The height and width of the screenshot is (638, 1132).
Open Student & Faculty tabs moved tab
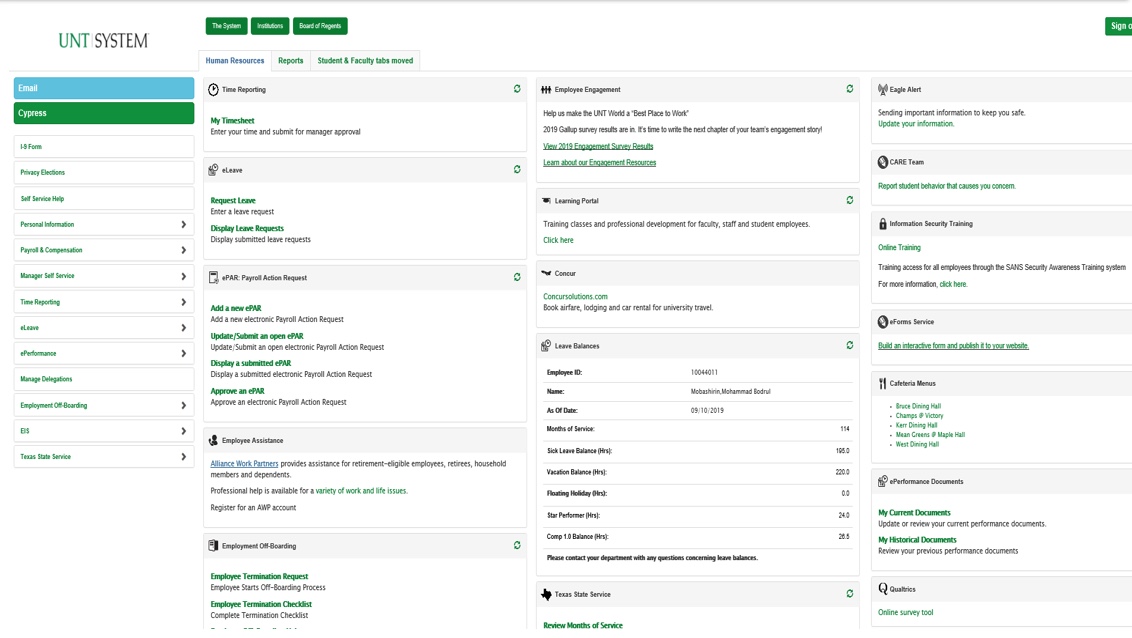365,61
